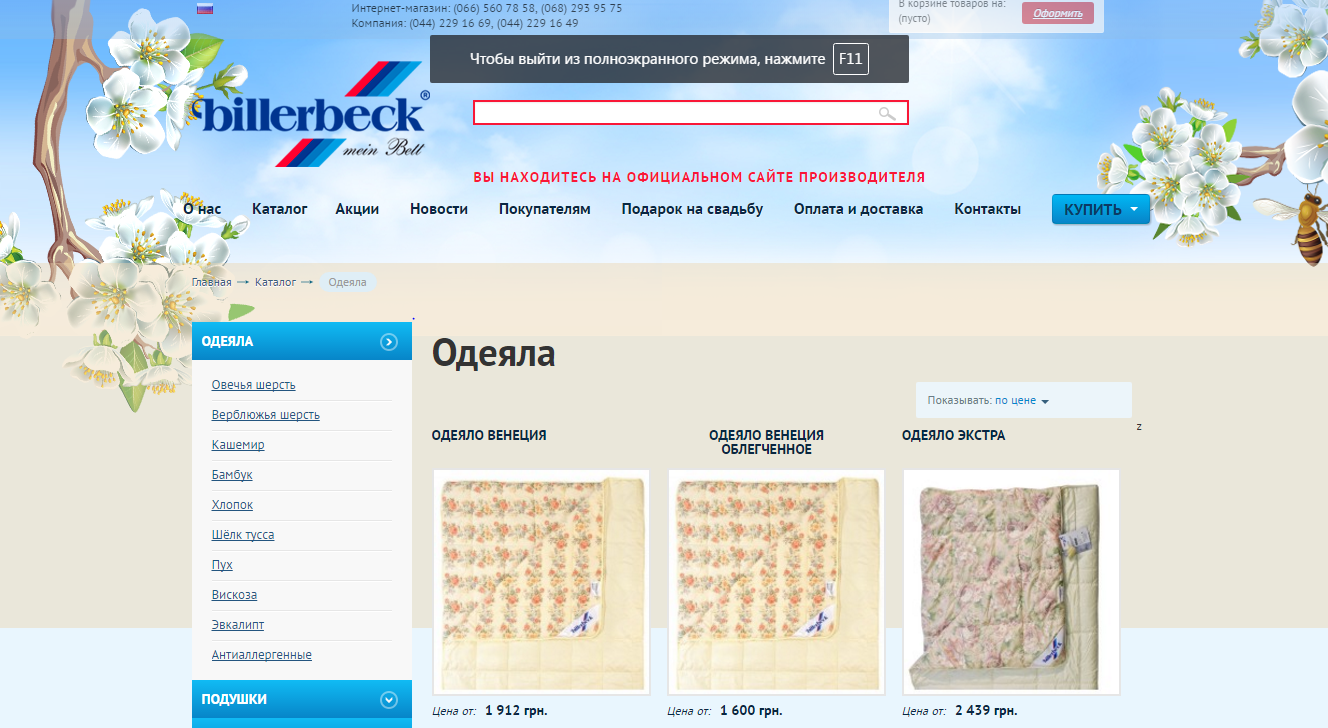1328x728 pixels.
Task: Click the magnifier search icon
Action: coord(886,114)
